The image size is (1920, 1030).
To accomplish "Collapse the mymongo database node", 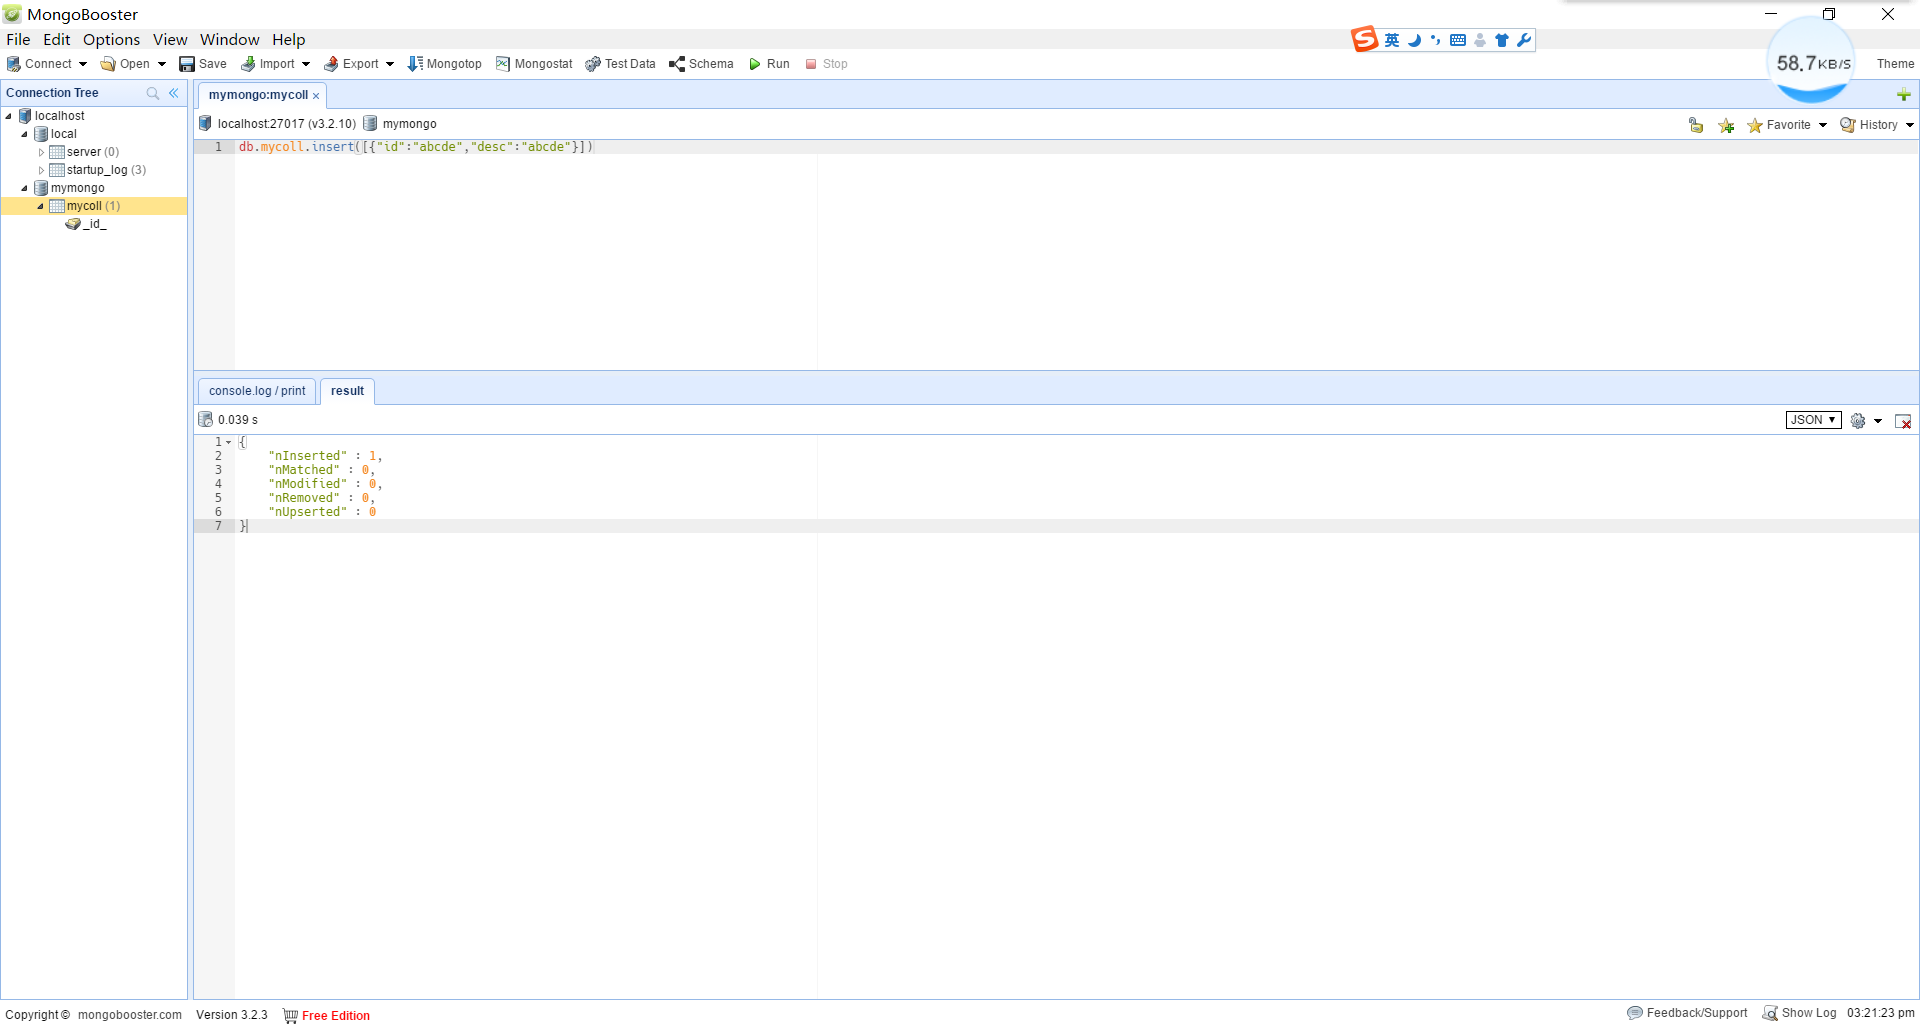I will (x=25, y=188).
